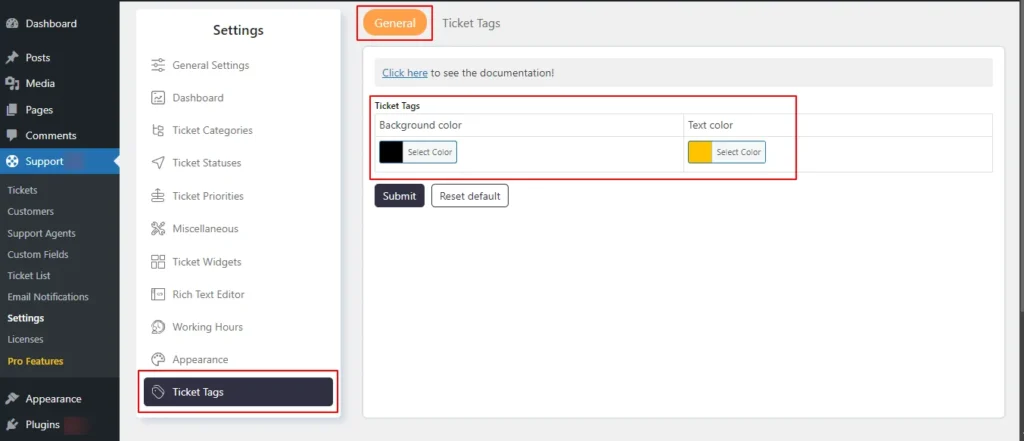
Task: Click the Media menu label
Action: (x=40, y=84)
